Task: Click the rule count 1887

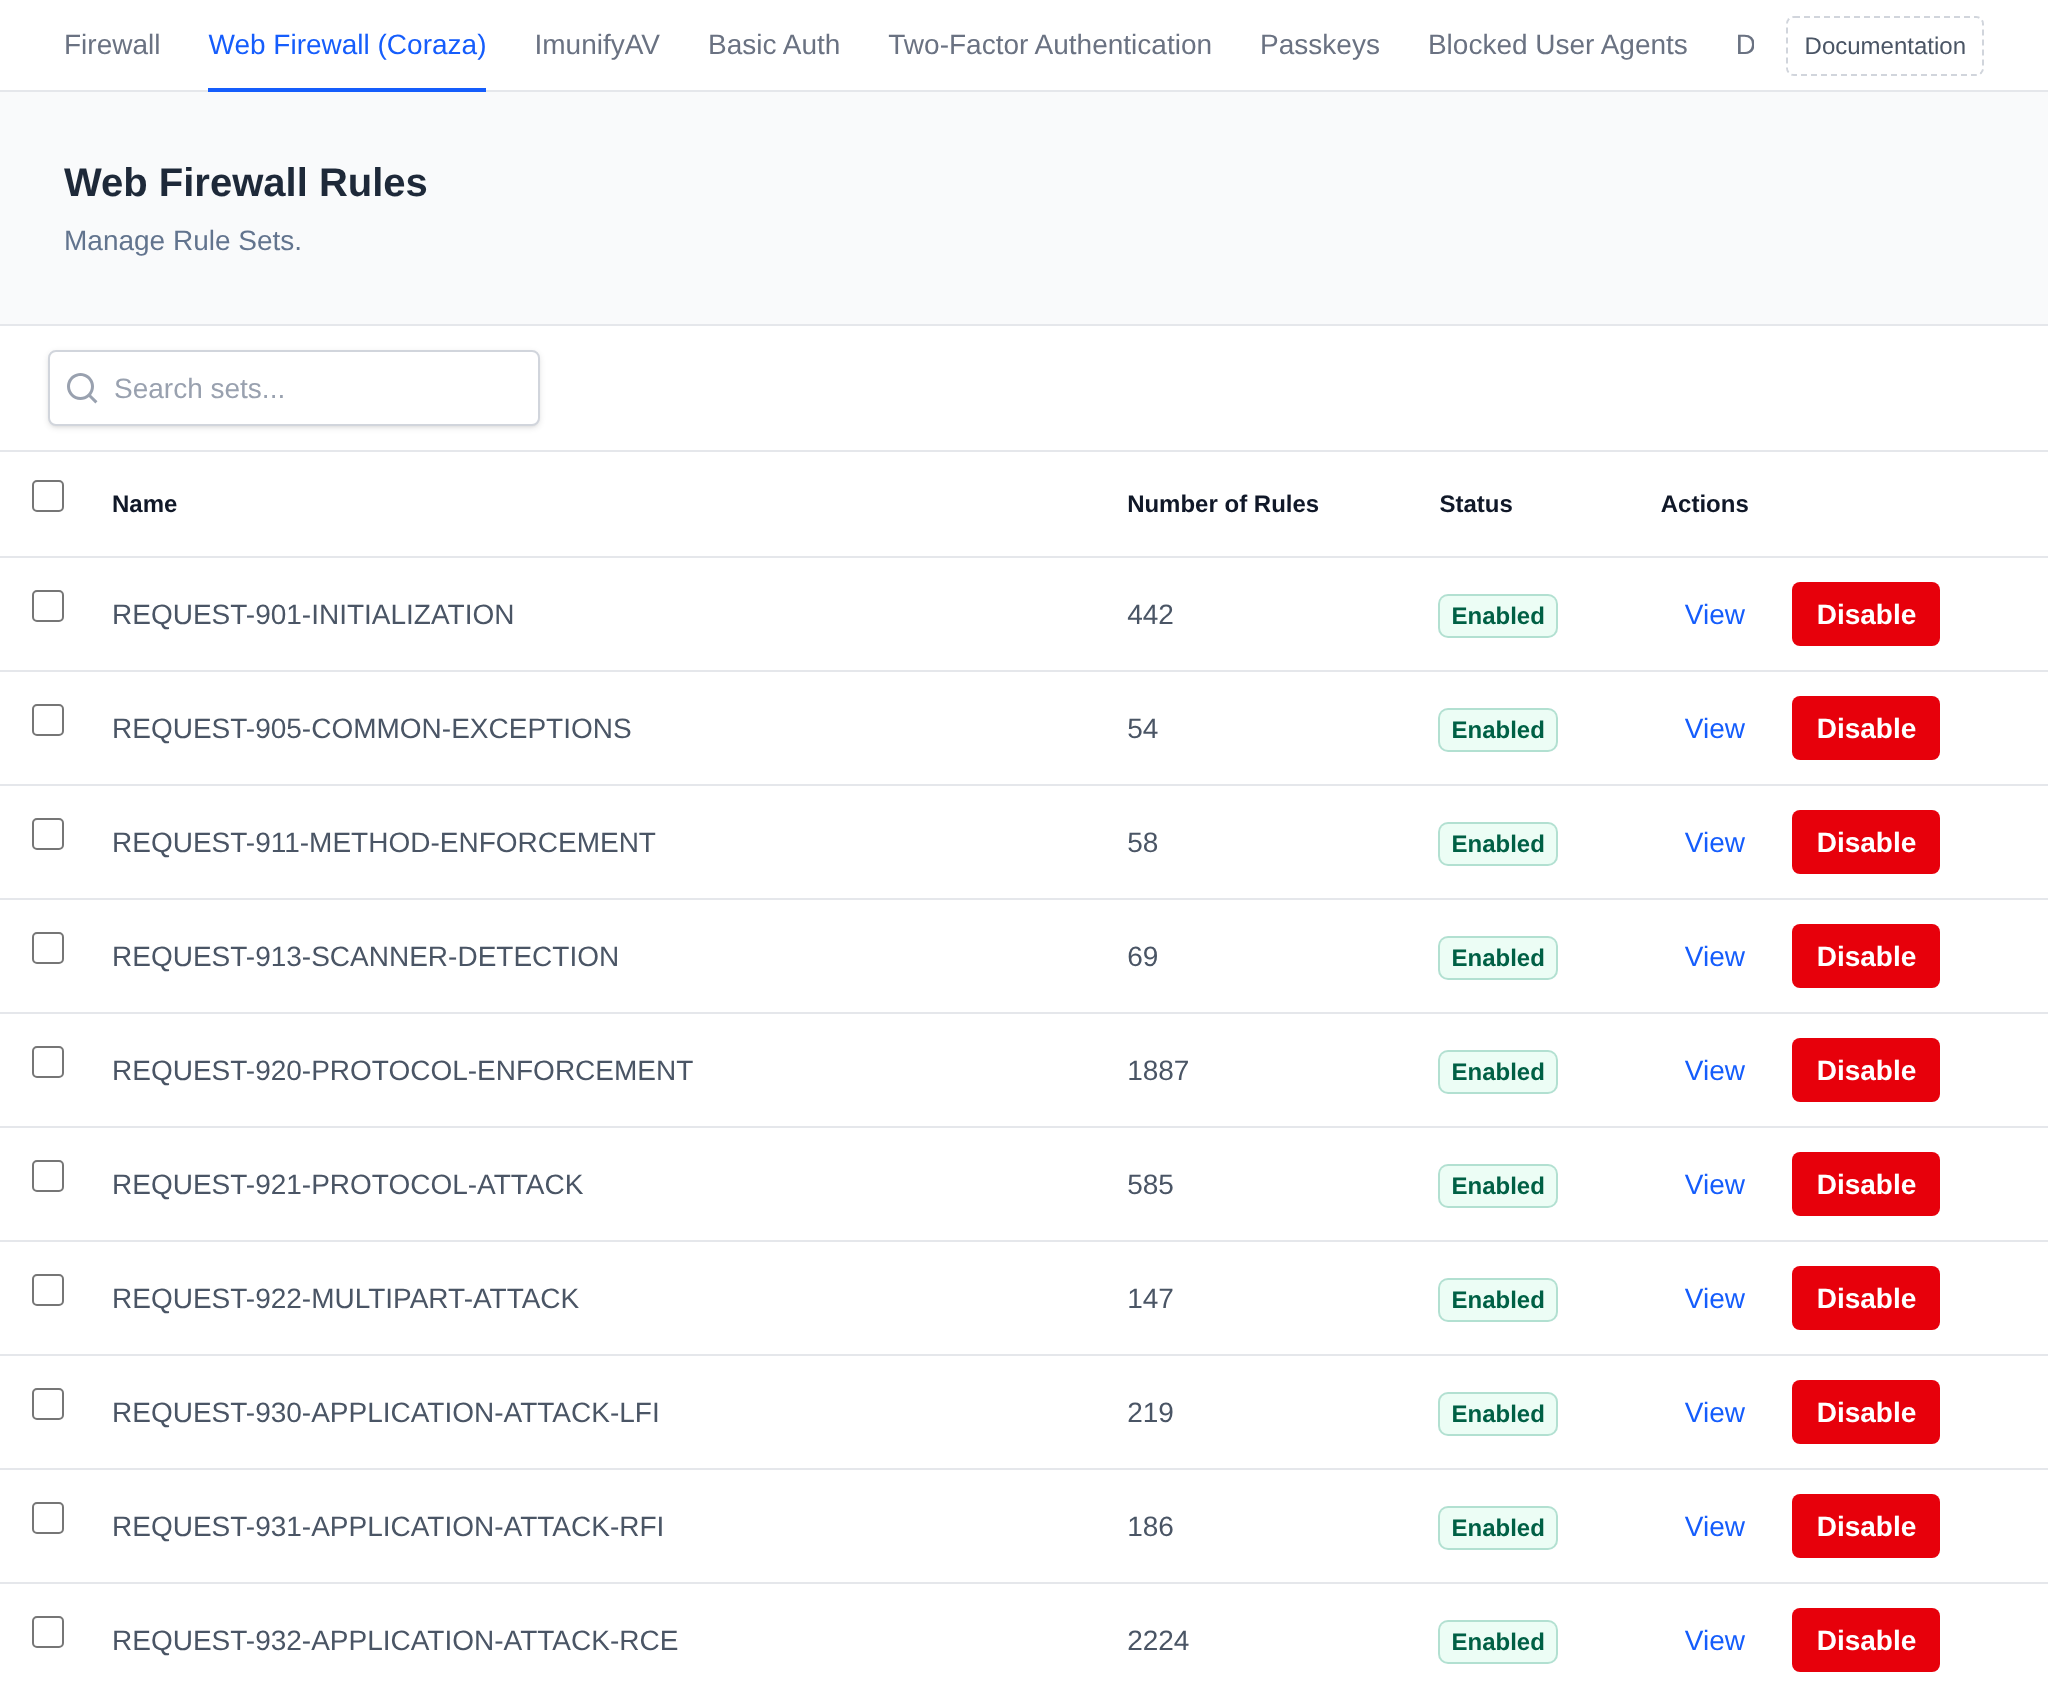Action: pos(1158,1070)
